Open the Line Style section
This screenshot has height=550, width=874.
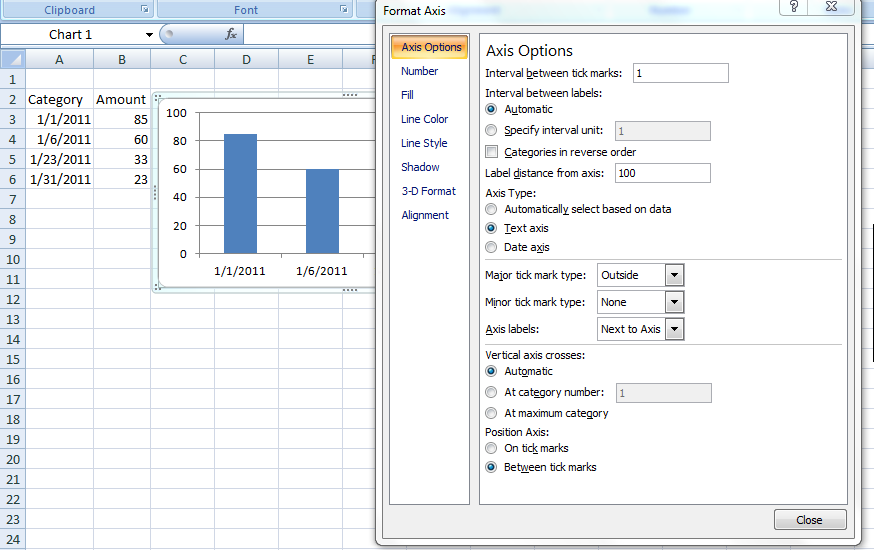pos(424,143)
